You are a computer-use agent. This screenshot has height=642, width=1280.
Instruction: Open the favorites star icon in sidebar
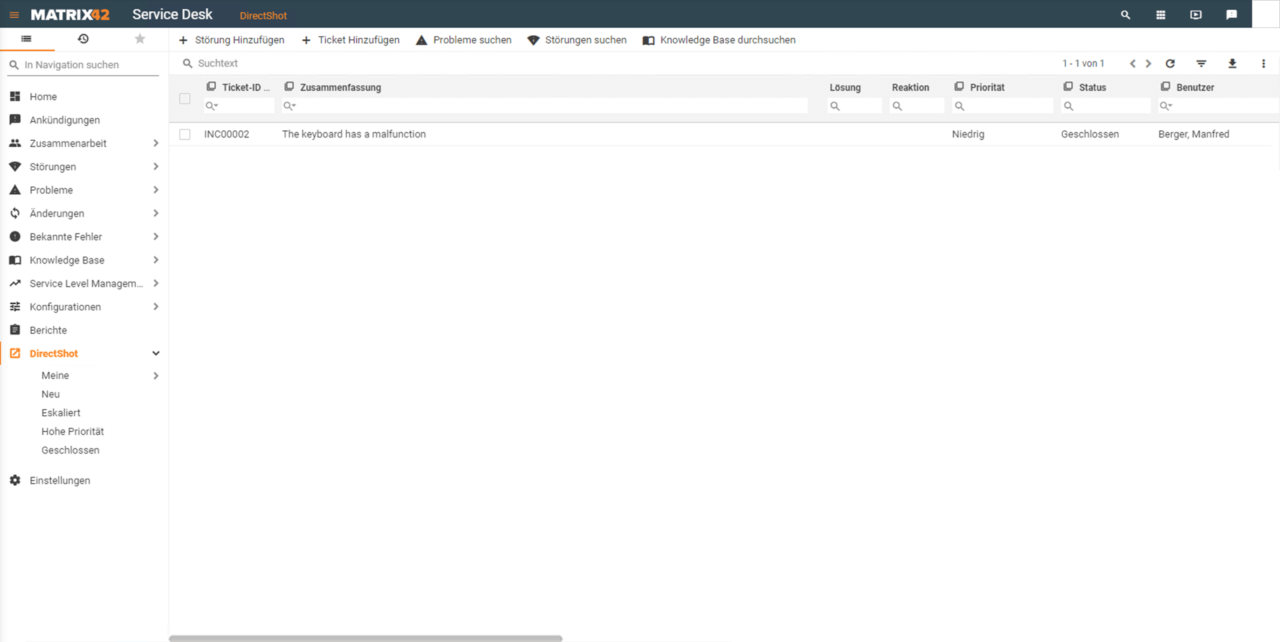tap(139, 38)
